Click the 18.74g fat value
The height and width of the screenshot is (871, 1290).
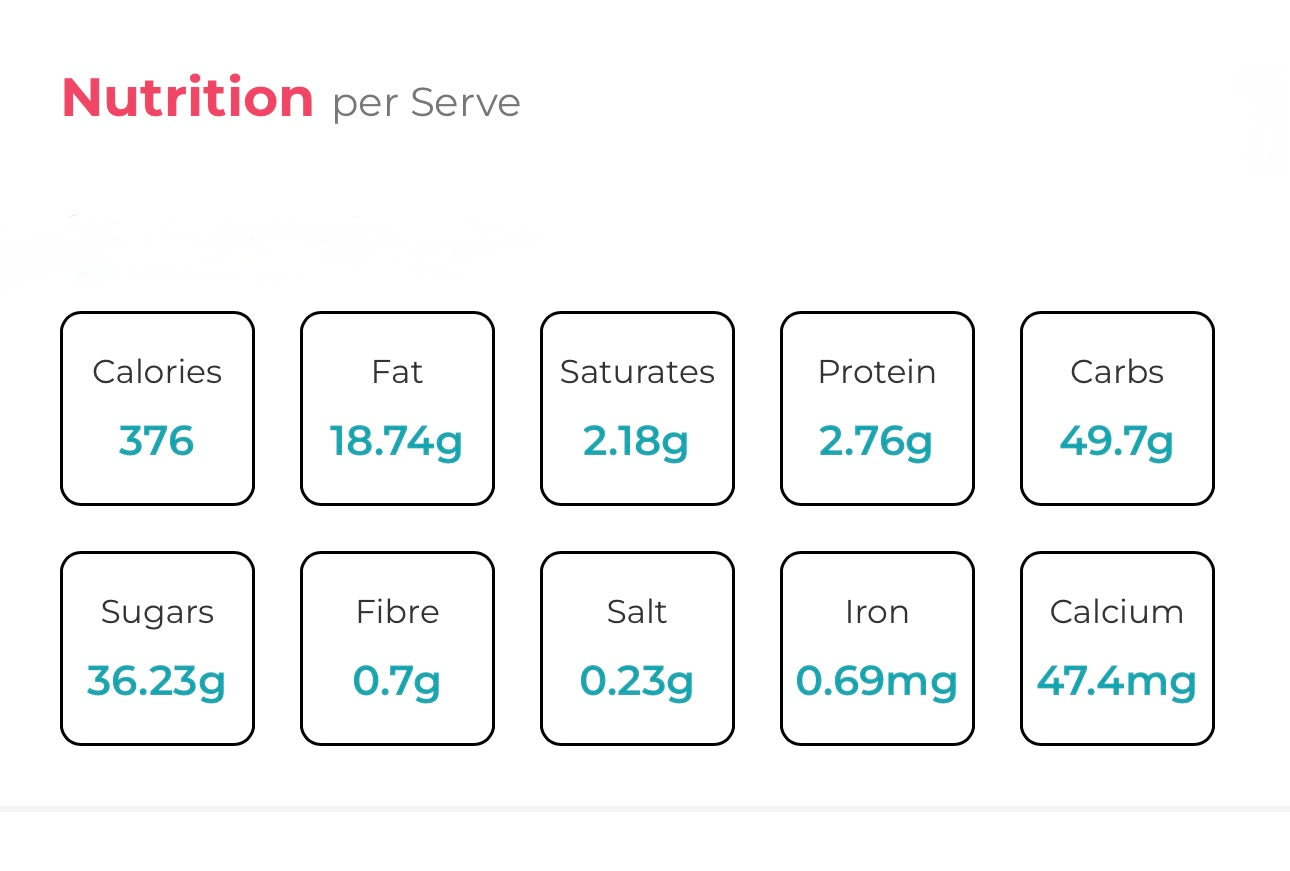pos(397,441)
